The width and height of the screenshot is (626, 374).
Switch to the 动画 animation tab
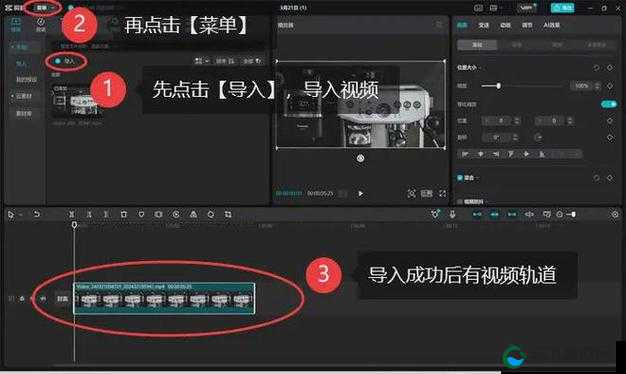click(x=505, y=25)
